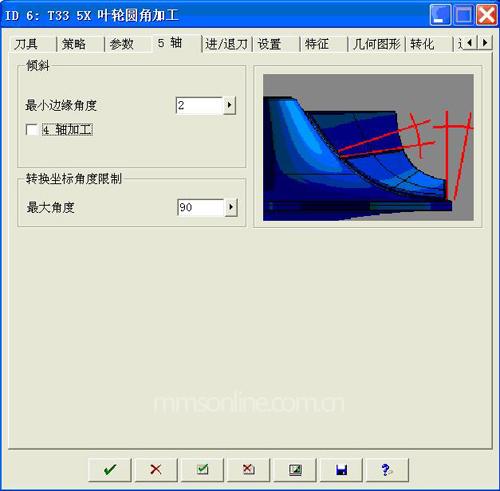Click the preview picture icon button
The image size is (500, 491).
point(295,470)
